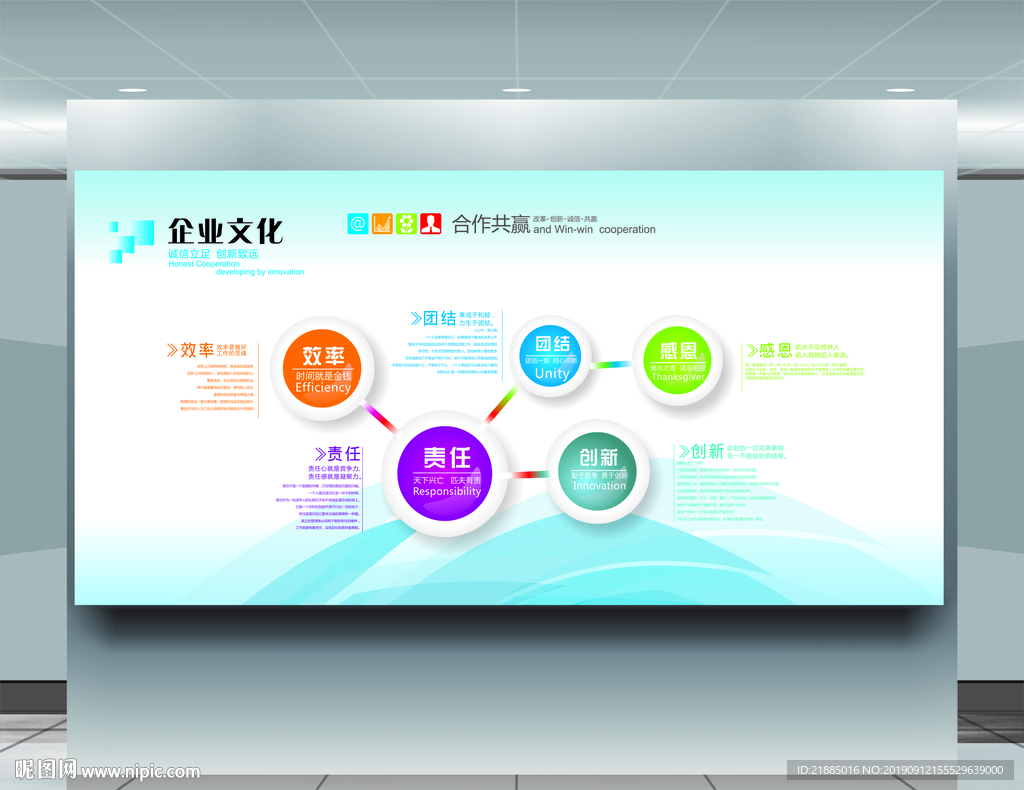Click the www.nipic.com watermark link
Image resolution: width=1024 pixels, height=790 pixels.
[140, 772]
